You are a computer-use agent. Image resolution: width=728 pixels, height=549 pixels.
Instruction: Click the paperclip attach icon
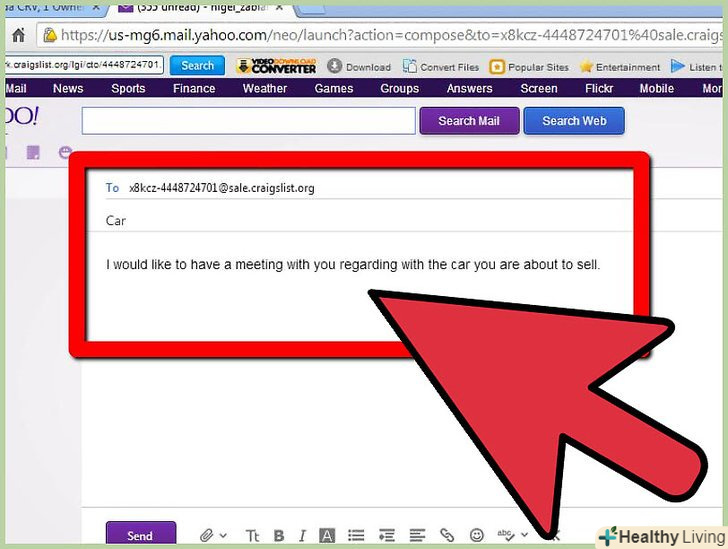coord(207,536)
